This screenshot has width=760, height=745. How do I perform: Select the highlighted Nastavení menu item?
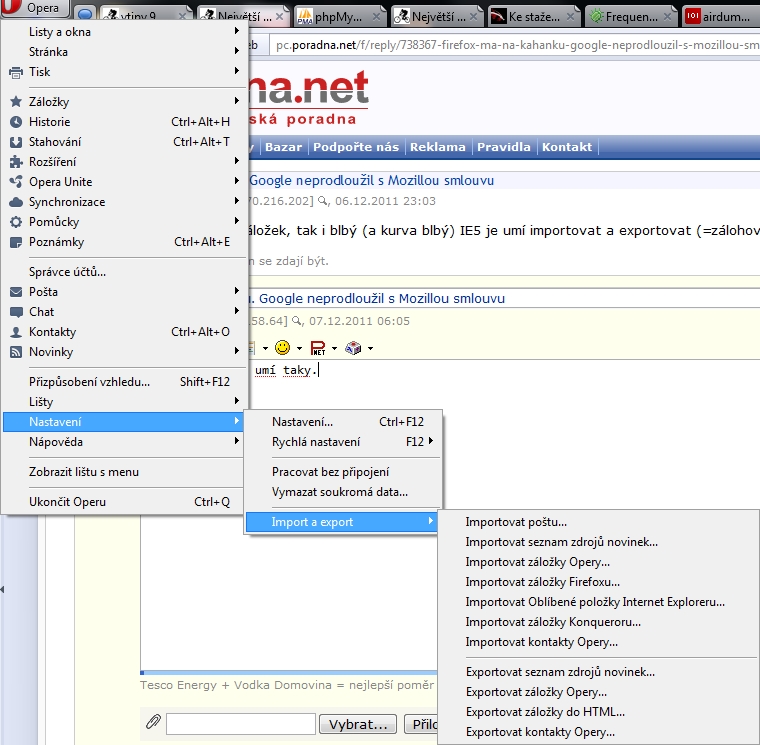(125, 422)
